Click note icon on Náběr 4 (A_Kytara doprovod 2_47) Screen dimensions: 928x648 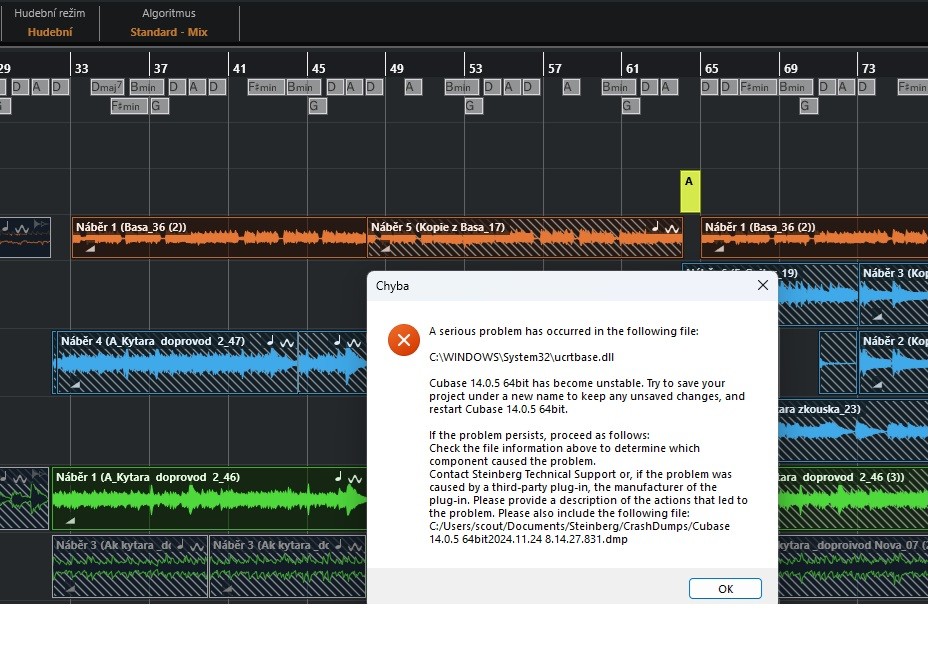(x=270, y=340)
